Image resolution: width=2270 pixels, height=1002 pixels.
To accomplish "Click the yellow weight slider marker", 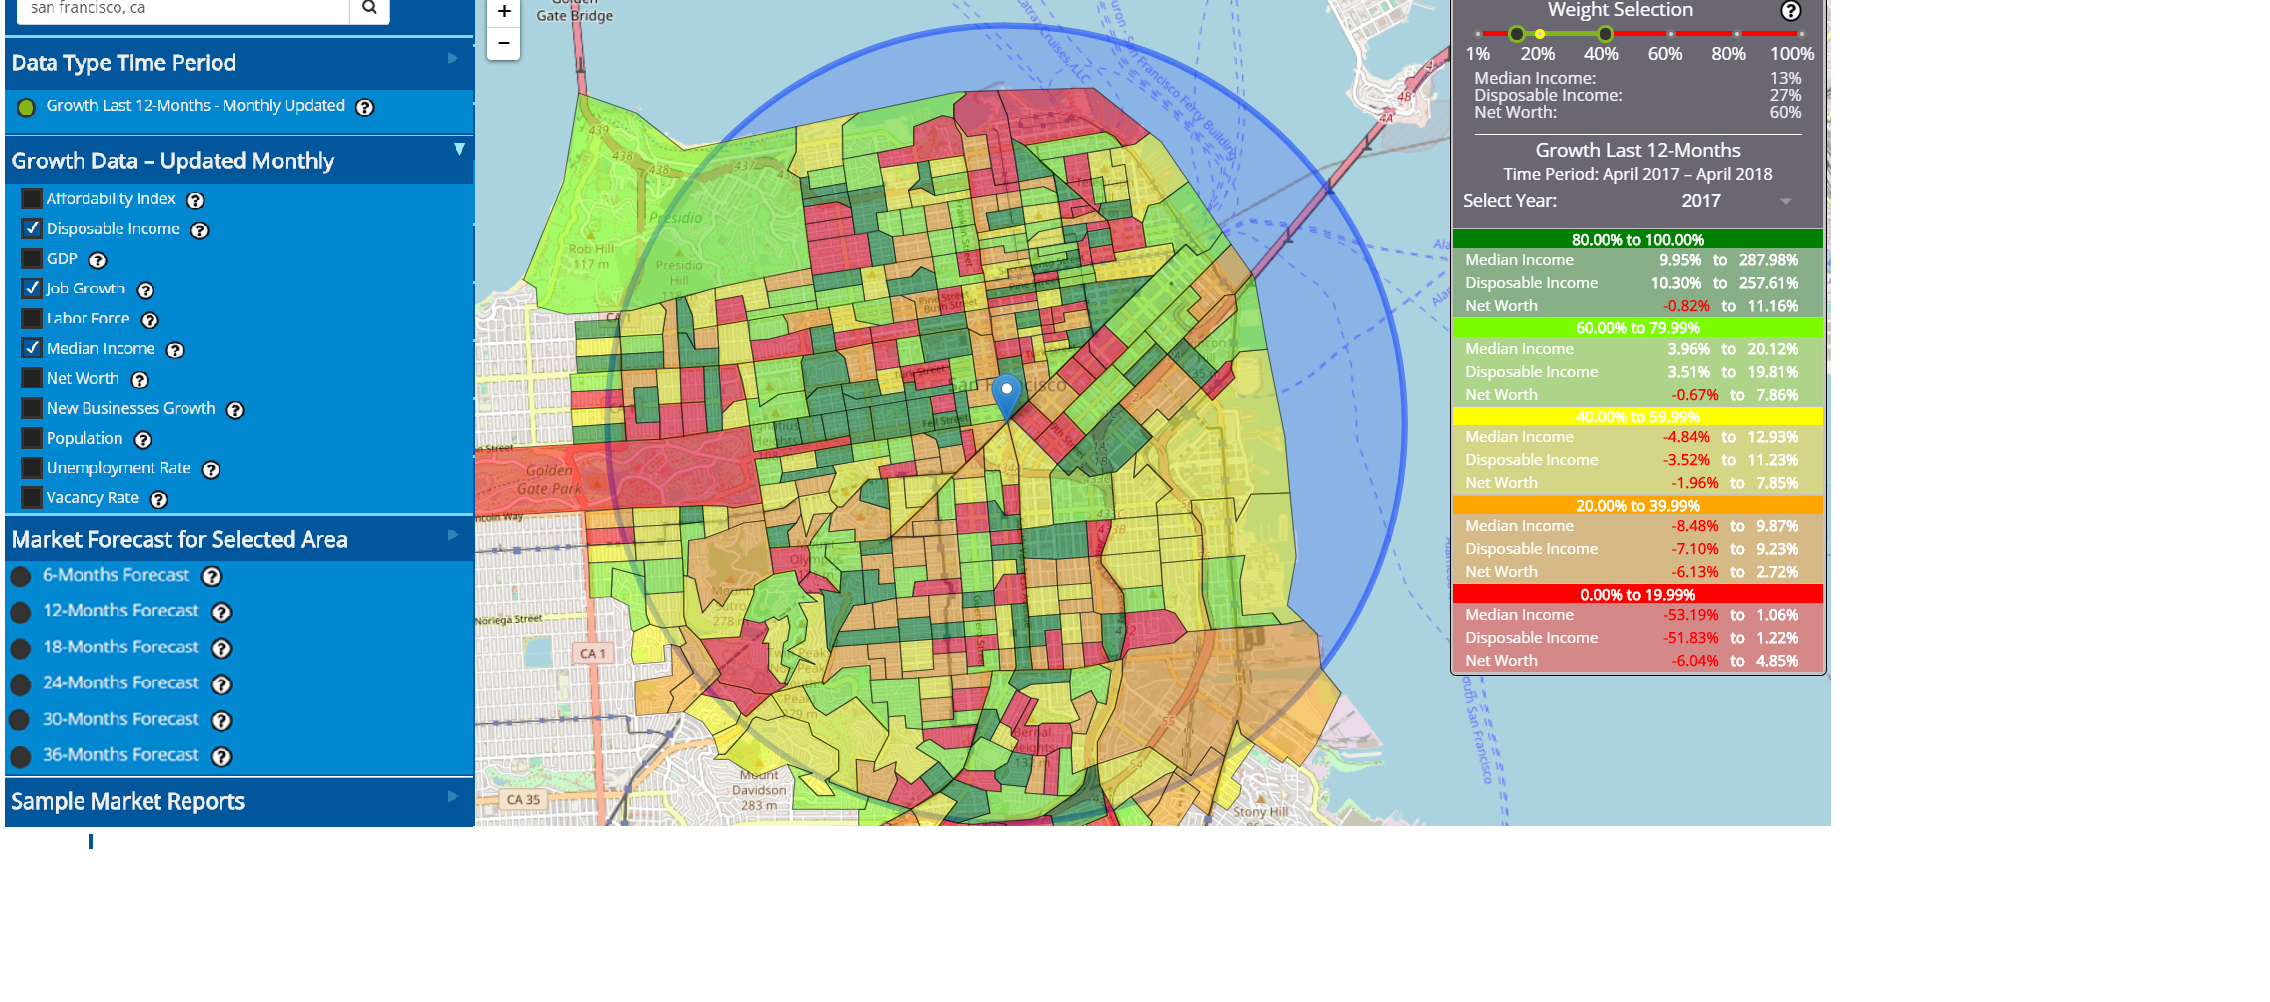I will click(x=1540, y=34).
